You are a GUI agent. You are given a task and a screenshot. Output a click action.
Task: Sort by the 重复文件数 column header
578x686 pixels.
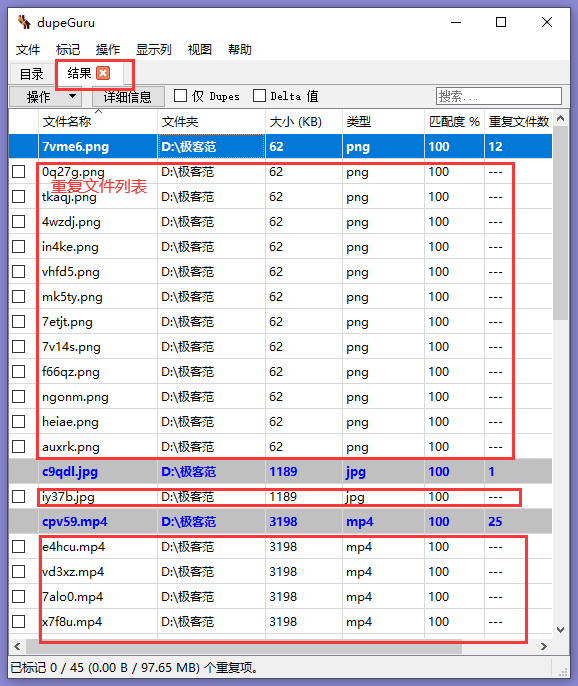pyautogui.click(x=518, y=121)
